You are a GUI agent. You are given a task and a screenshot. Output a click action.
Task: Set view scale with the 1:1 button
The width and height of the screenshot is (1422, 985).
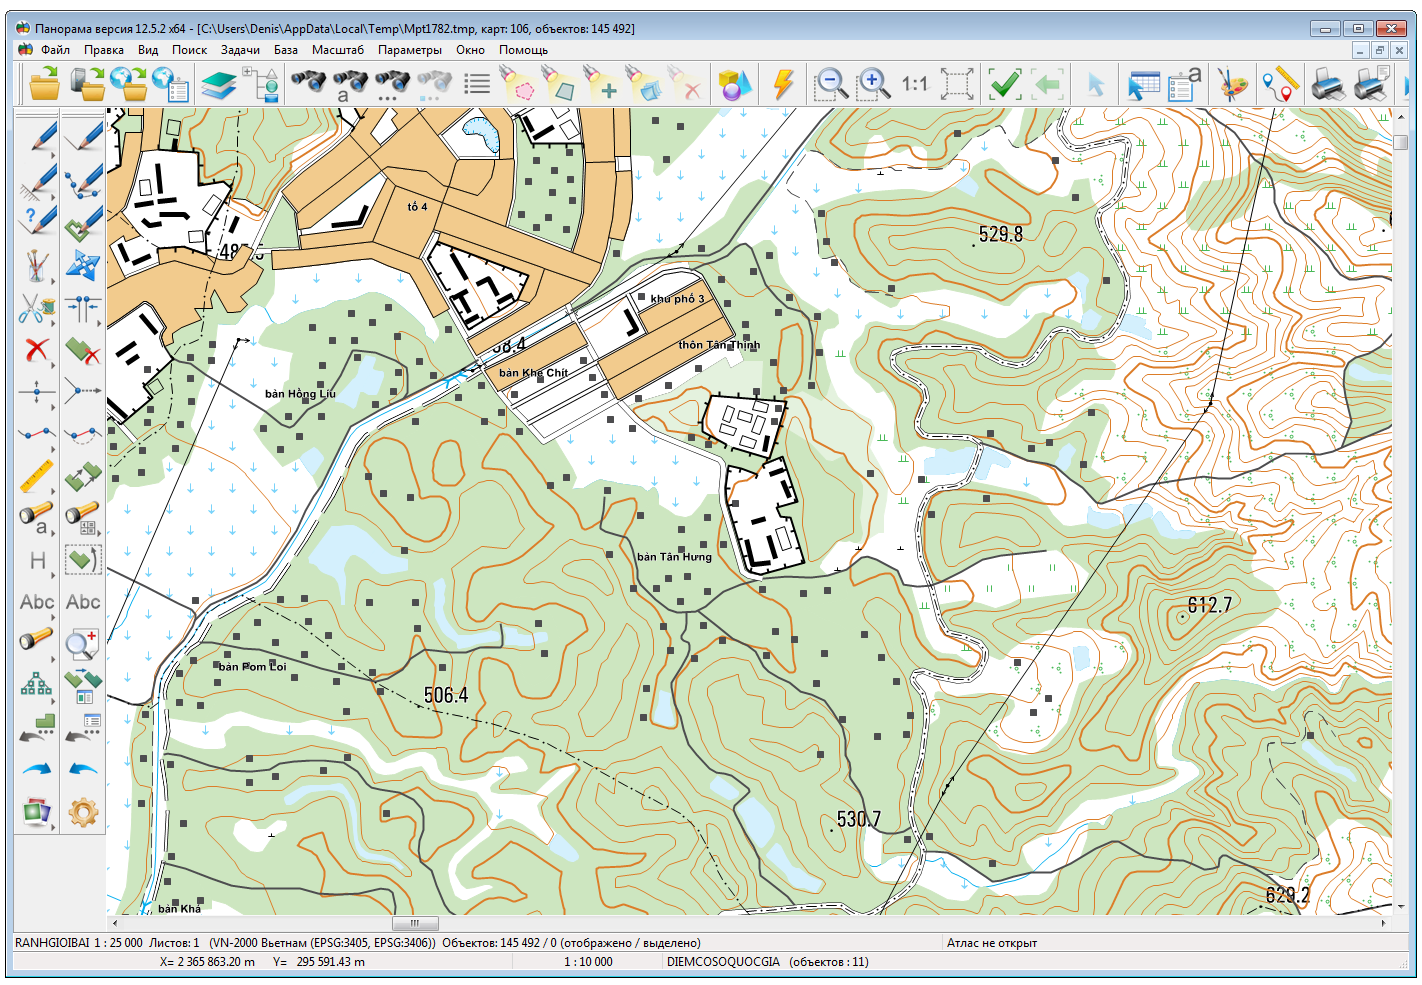click(914, 84)
